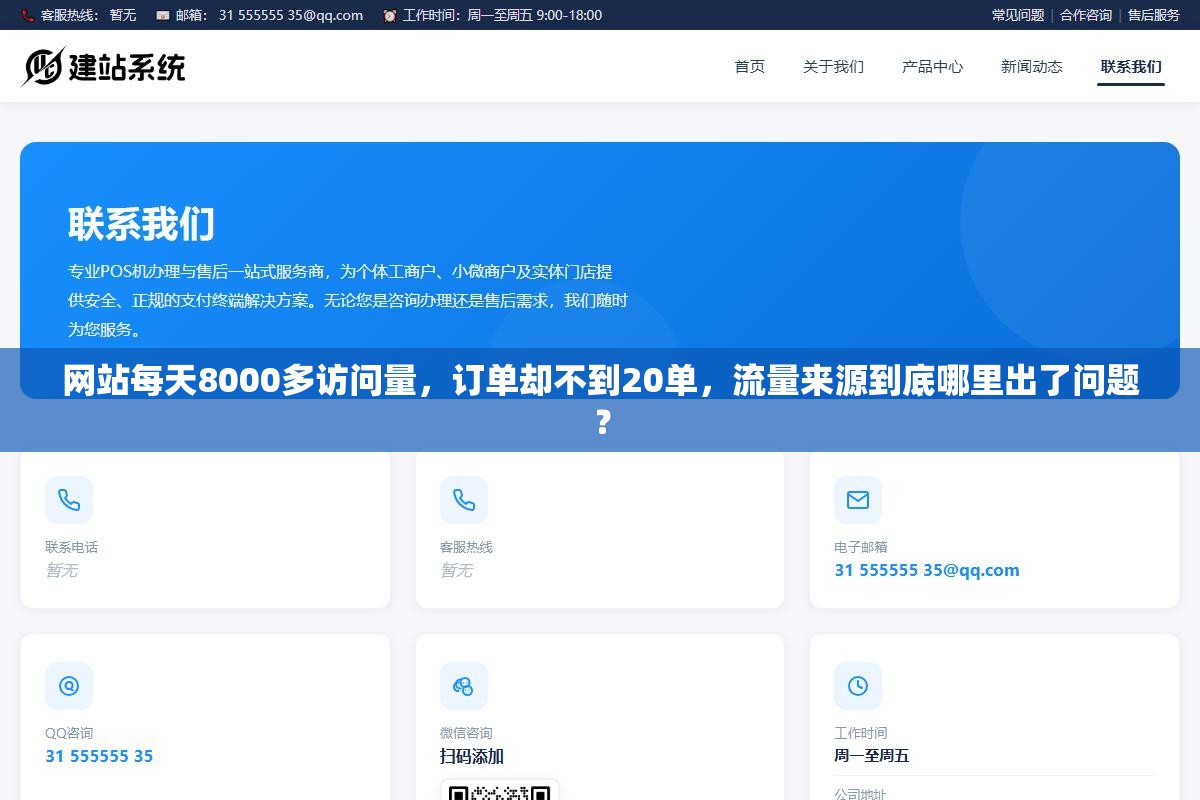Image resolution: width=1200 pixels, height=800 pixels.
Task: Click 暂无 under 客服热线 card
Action: 456,570
